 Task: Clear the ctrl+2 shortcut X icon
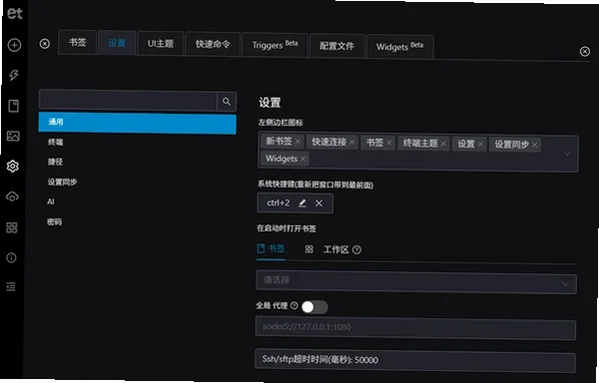click(319, 203)
